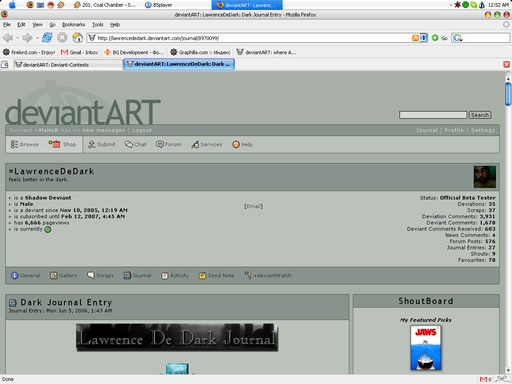This screenshot has height=384, width=512.
Task: Click the Email link on profile
Action: pyautogui.click(x=254, y=206)
